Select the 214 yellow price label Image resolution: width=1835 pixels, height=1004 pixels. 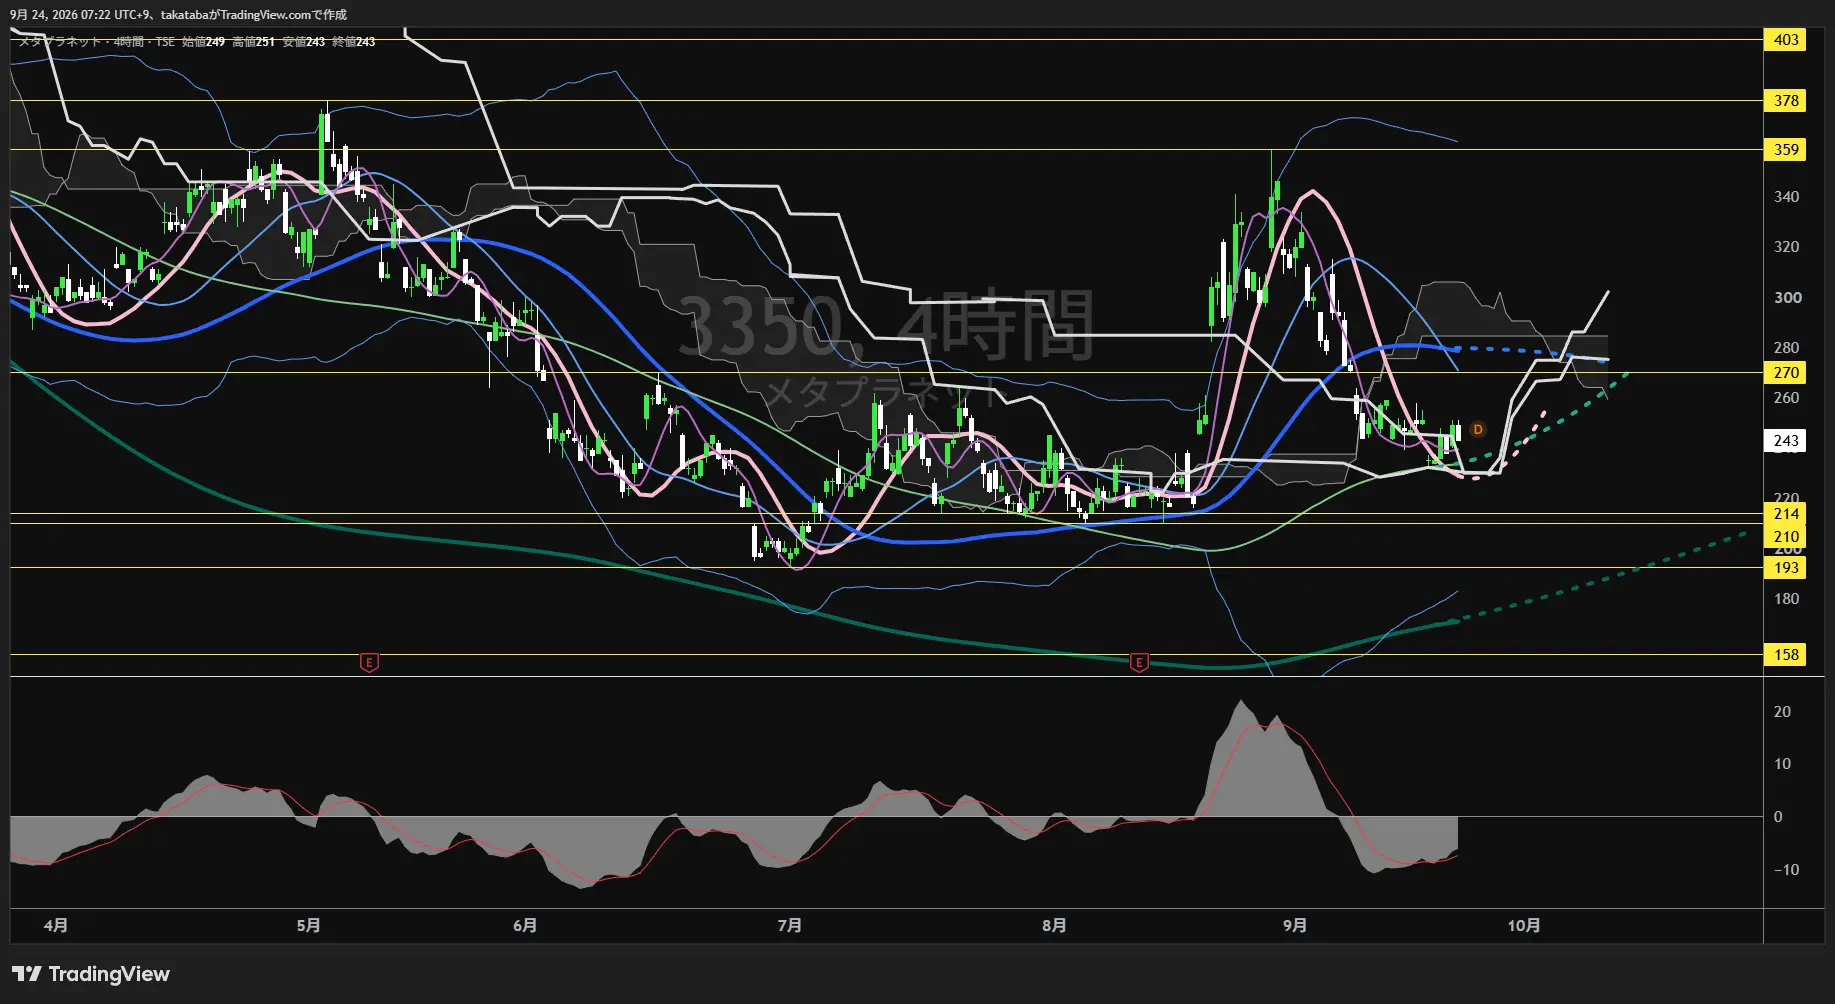[x=1786, y=514]
